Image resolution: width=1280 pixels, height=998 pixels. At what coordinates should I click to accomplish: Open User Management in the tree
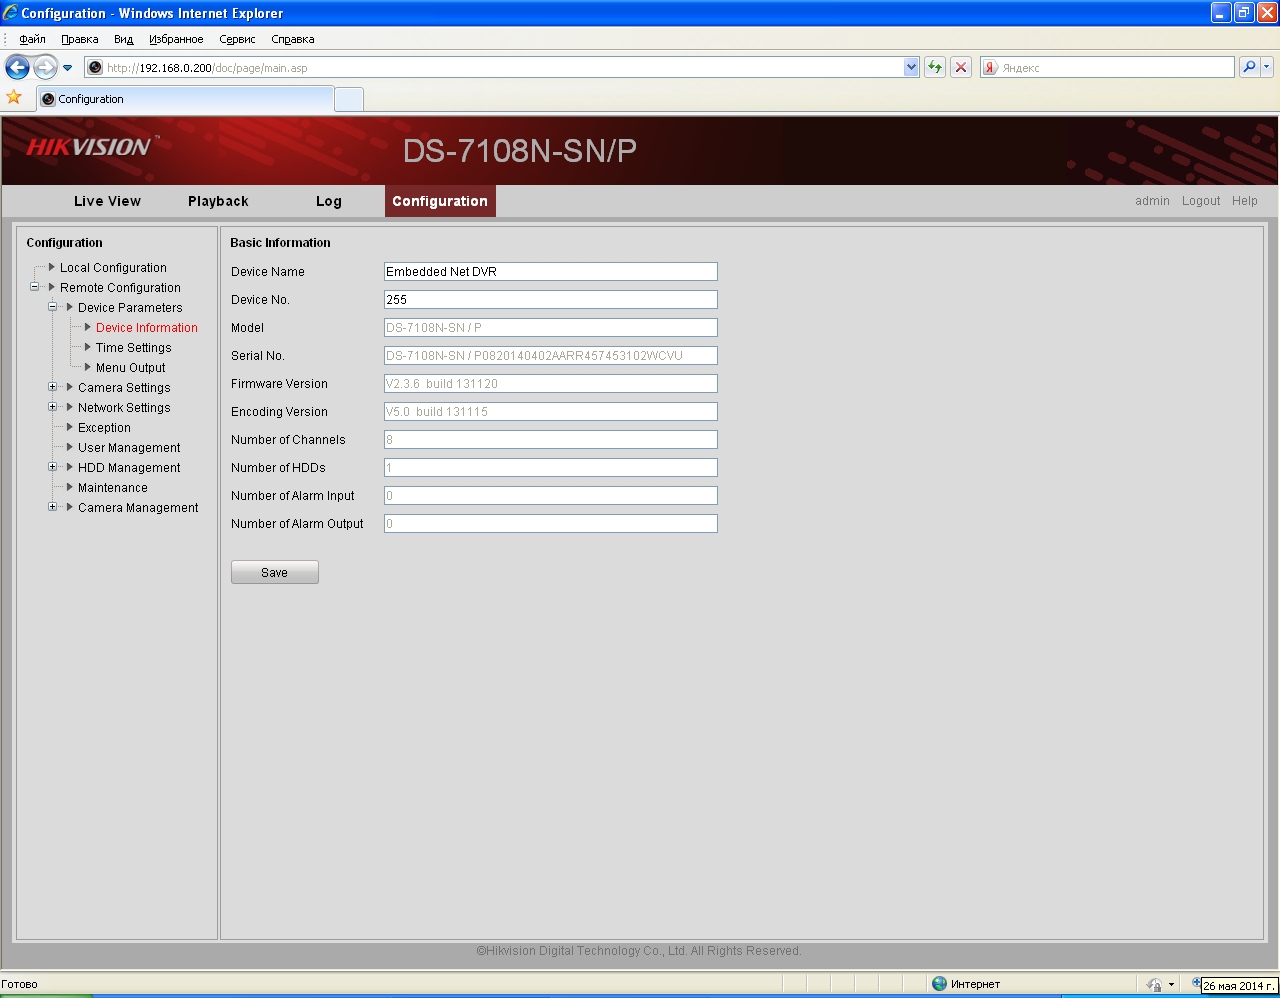click(x=129, y=448)
